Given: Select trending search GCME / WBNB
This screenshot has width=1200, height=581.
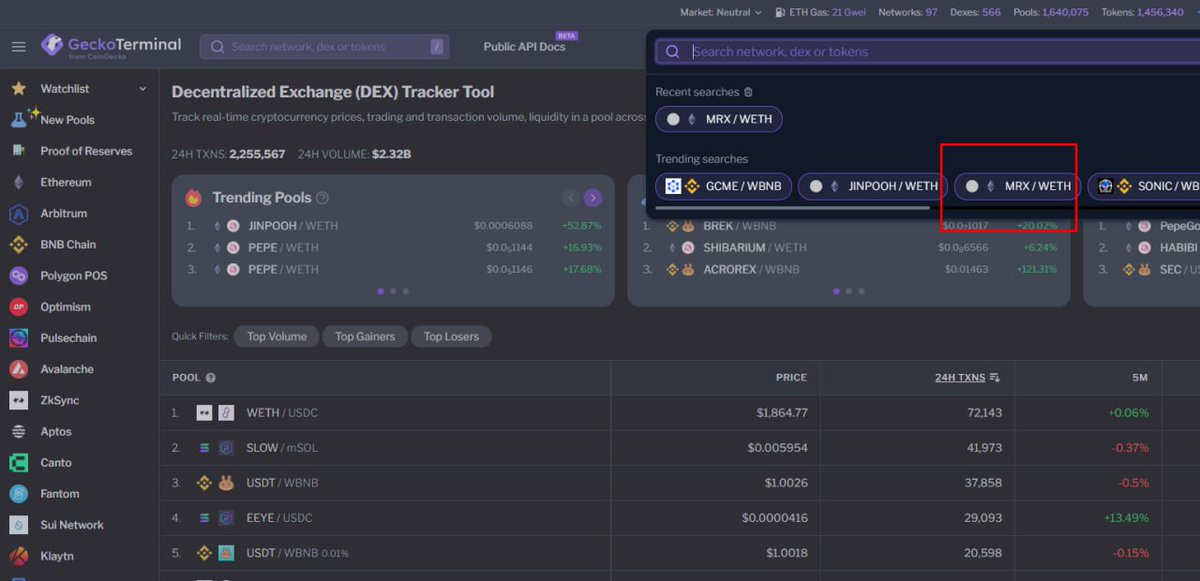Looking at the screenshot, I should (x=724, y=186).
